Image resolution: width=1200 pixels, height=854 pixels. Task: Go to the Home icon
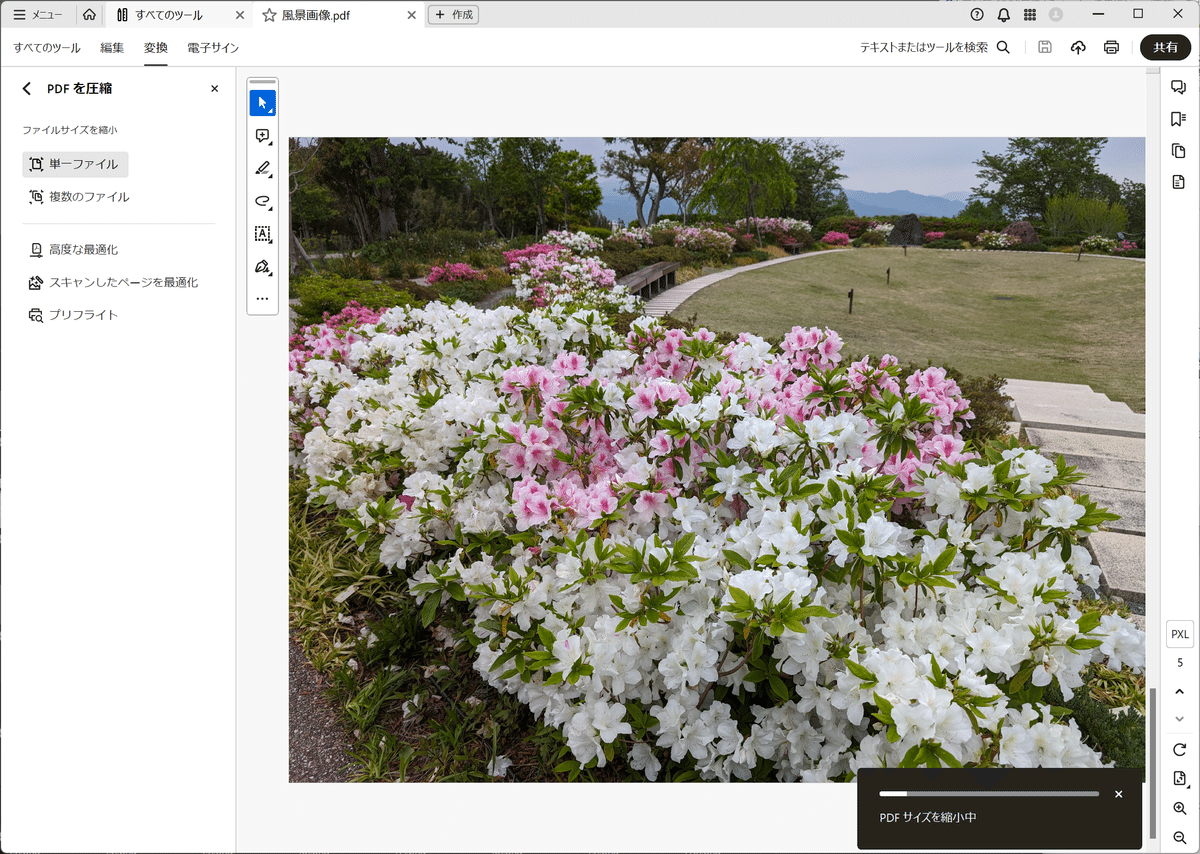[x=90, y=15]
